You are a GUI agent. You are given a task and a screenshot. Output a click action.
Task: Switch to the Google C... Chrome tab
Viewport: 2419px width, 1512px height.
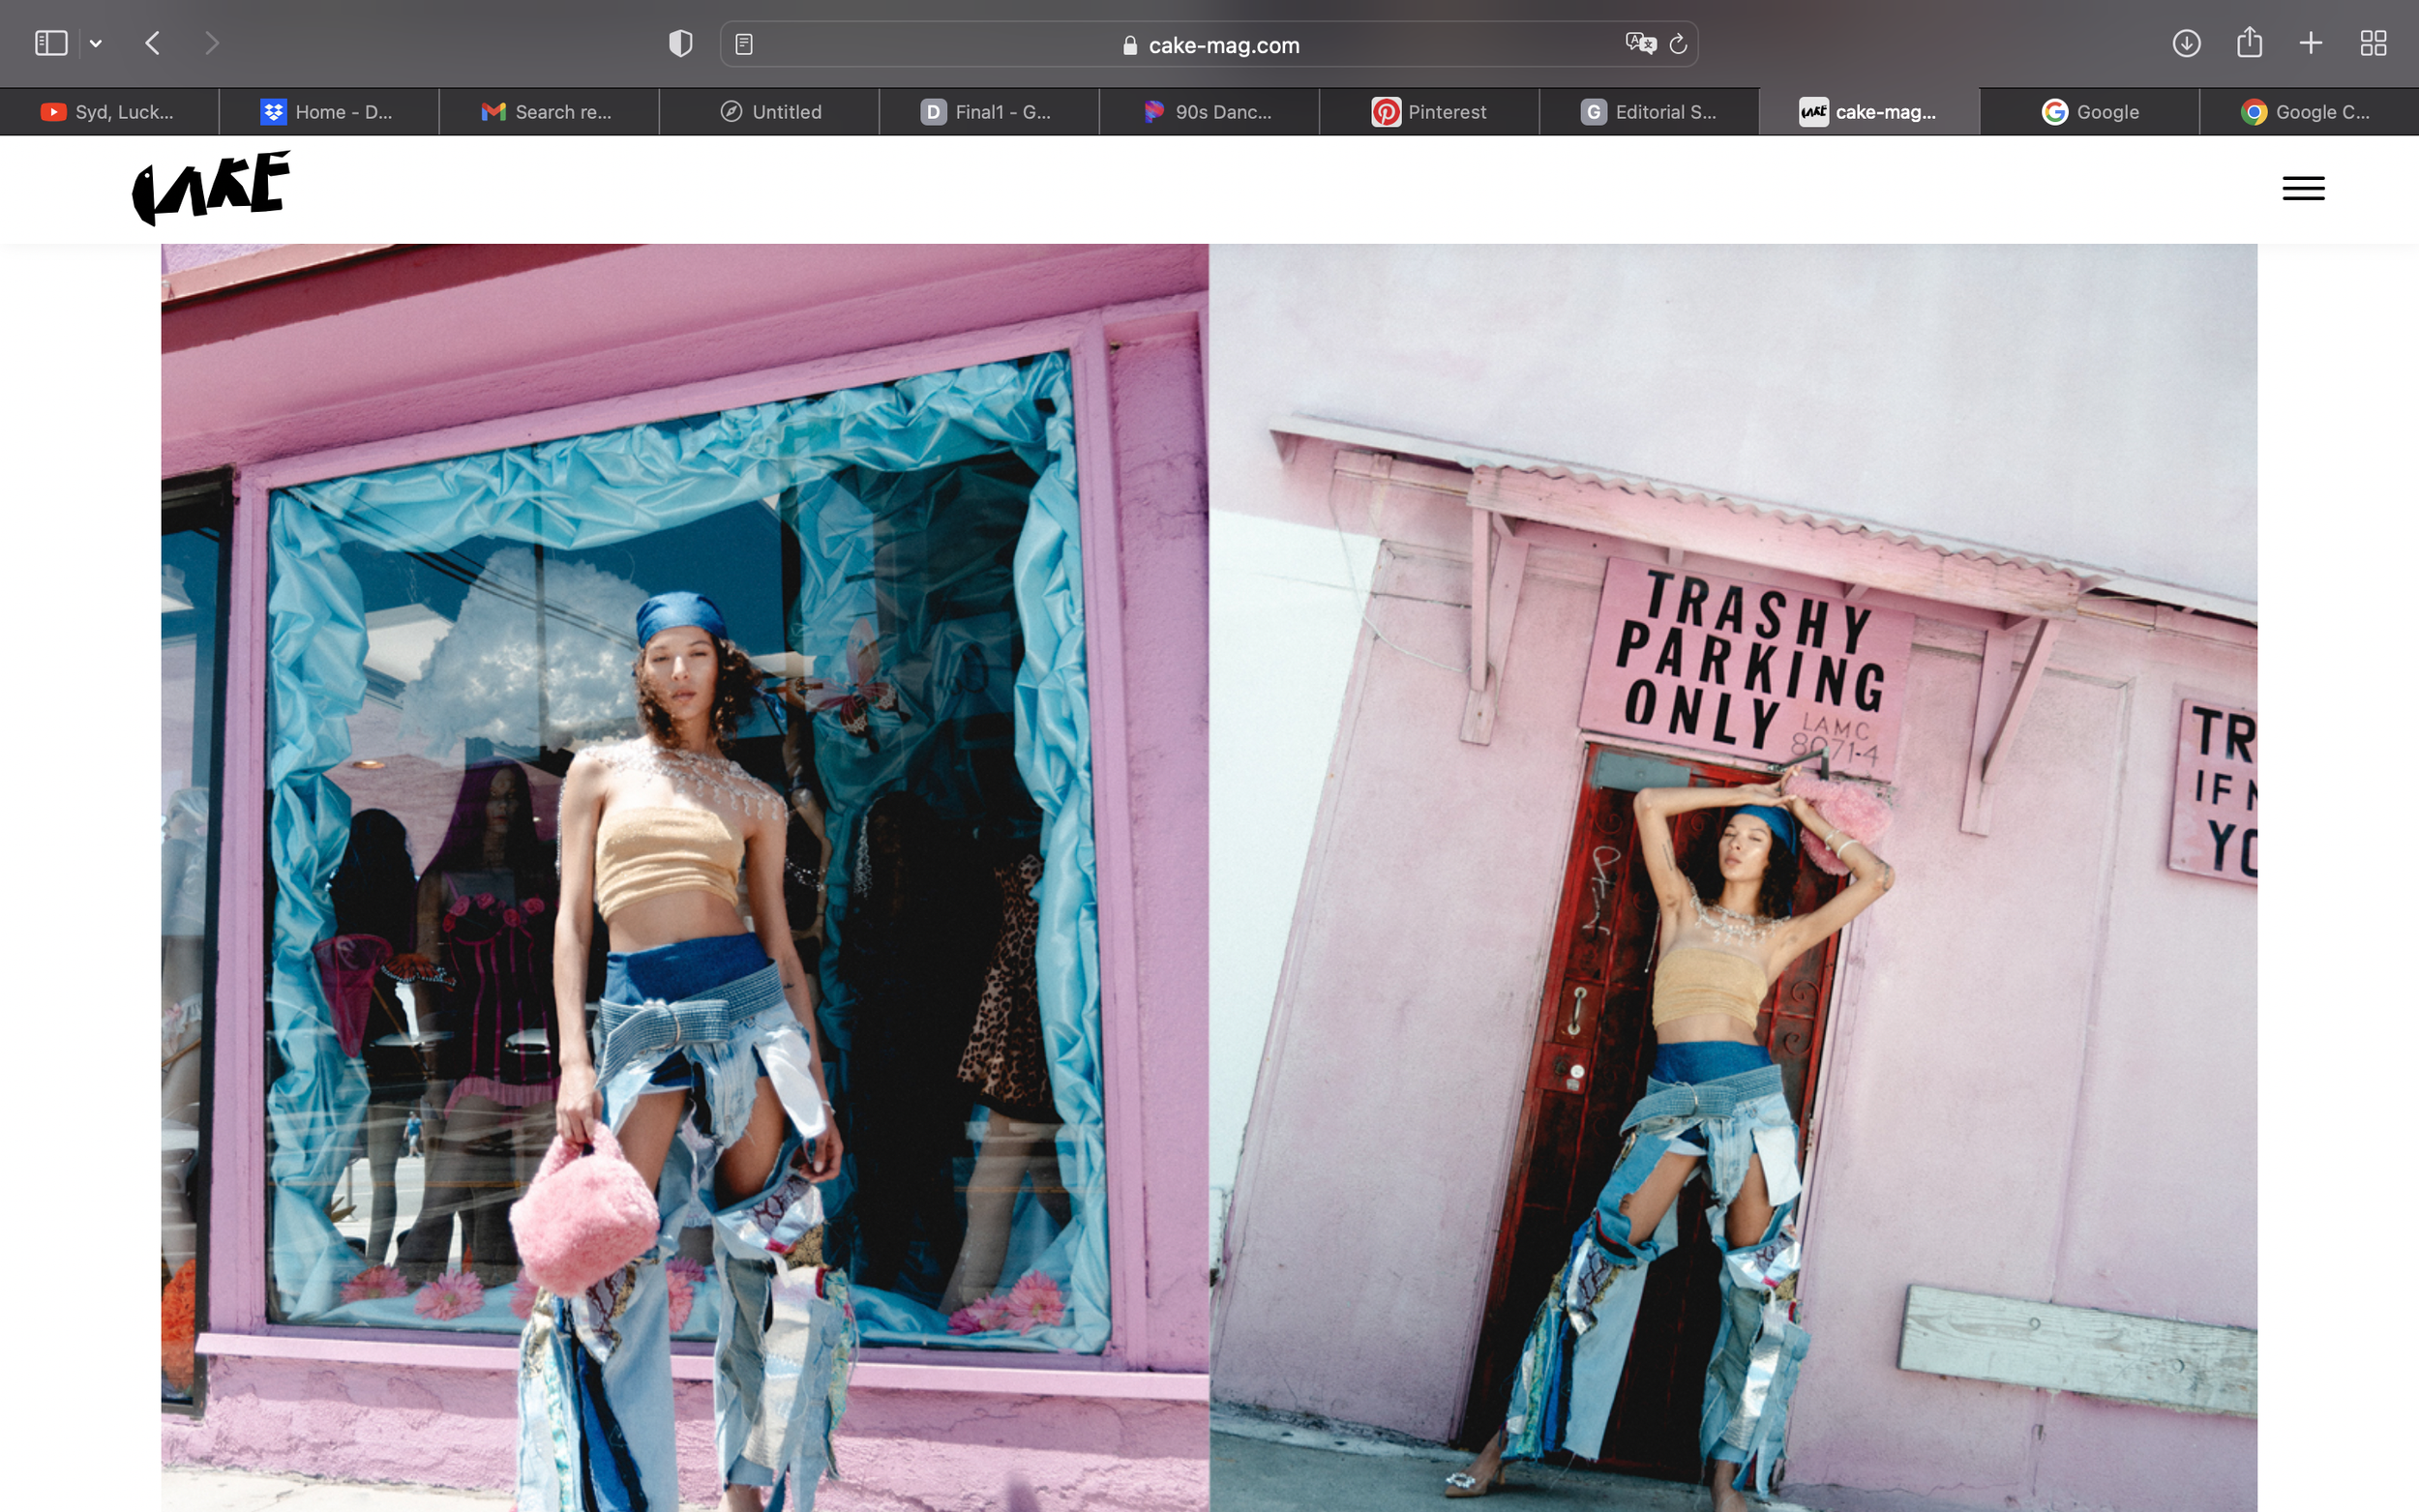click(2309, 112)
